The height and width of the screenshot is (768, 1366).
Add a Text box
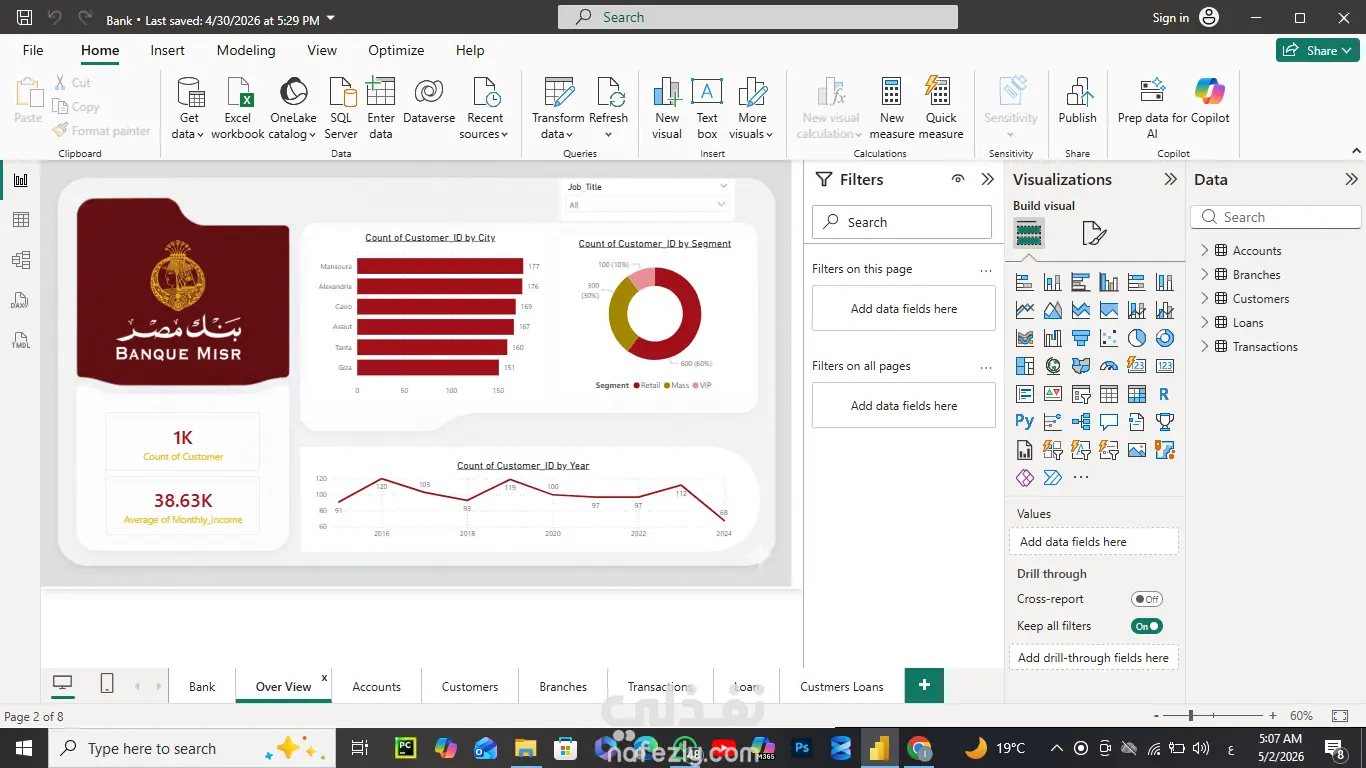click(707, 108)
